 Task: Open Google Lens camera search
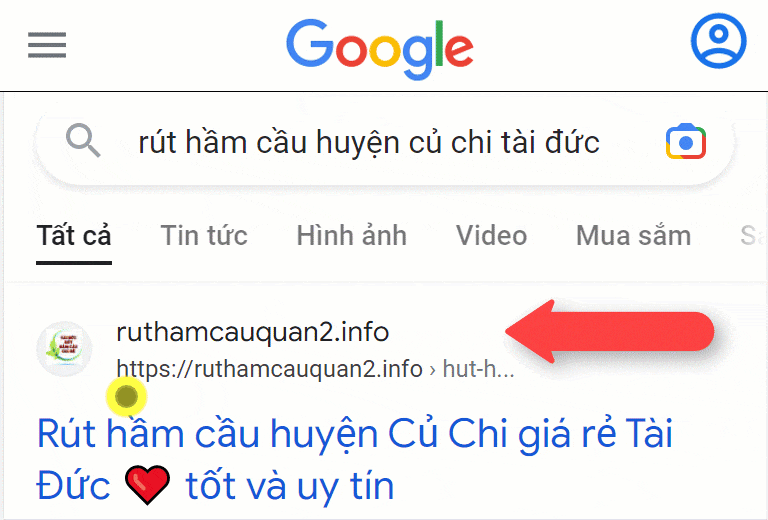tap(686, 142)
